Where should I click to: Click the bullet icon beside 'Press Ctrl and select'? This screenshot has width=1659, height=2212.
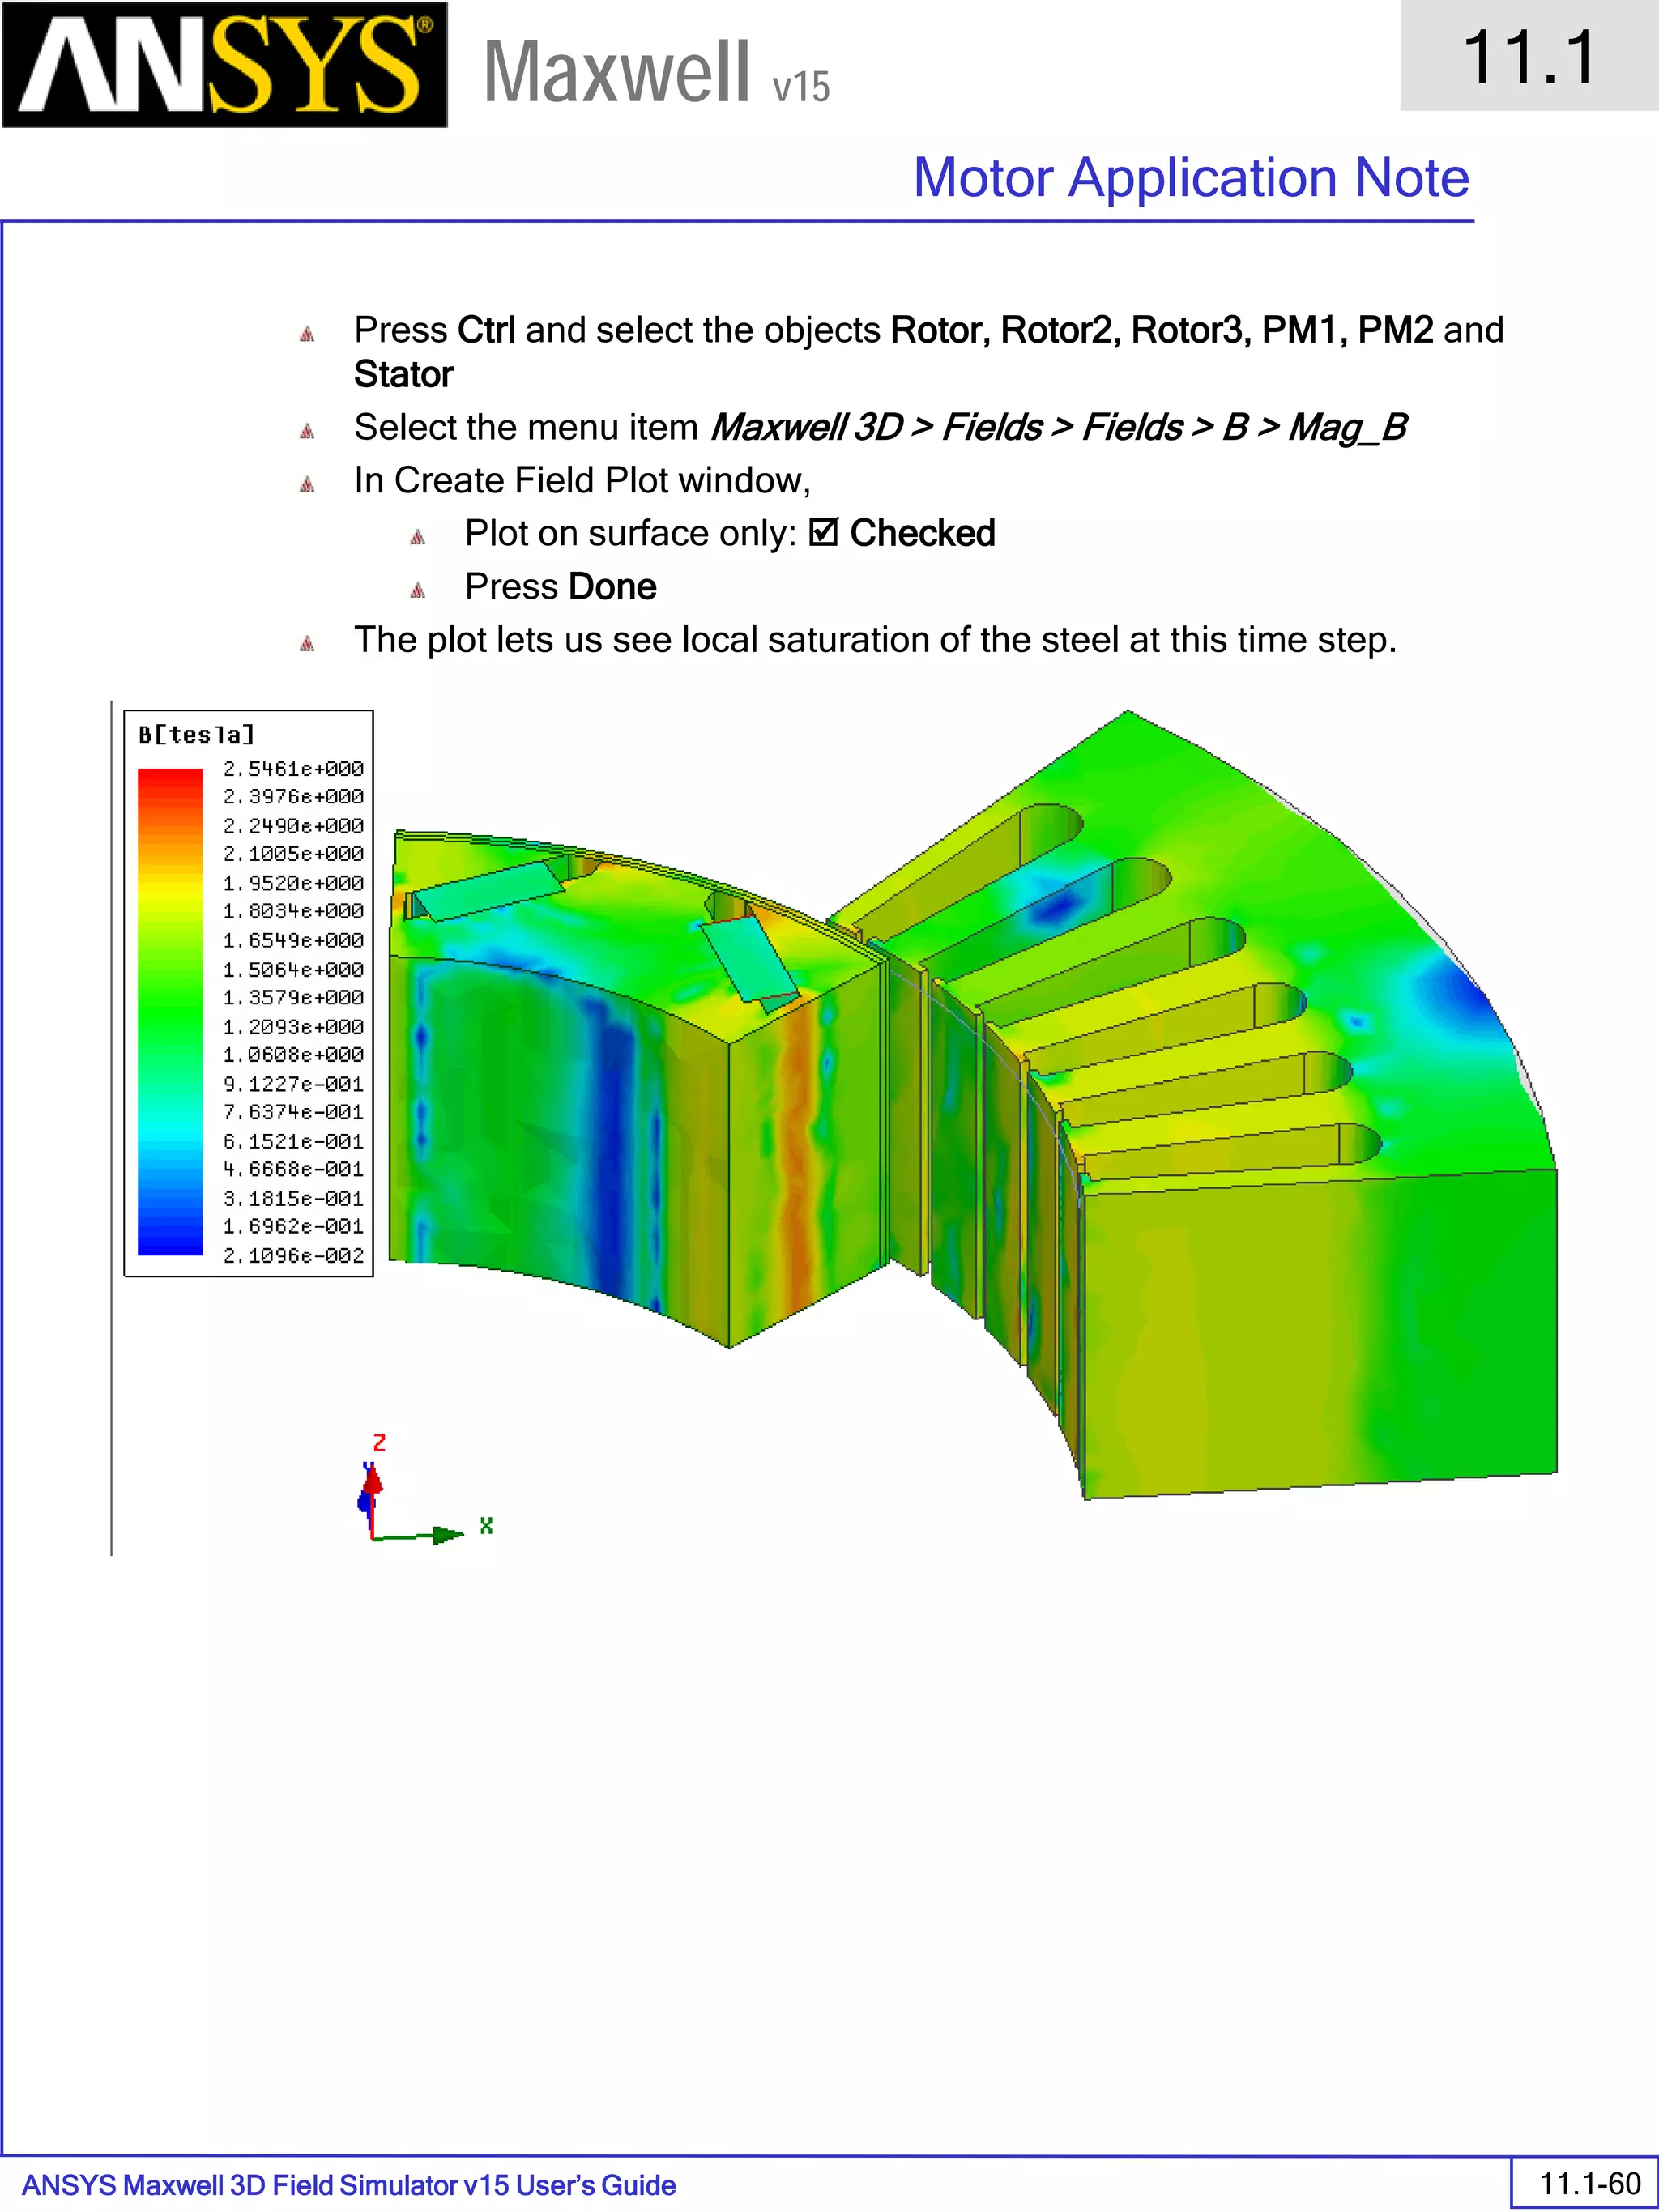pyautogui.click(x=307, y=334)
